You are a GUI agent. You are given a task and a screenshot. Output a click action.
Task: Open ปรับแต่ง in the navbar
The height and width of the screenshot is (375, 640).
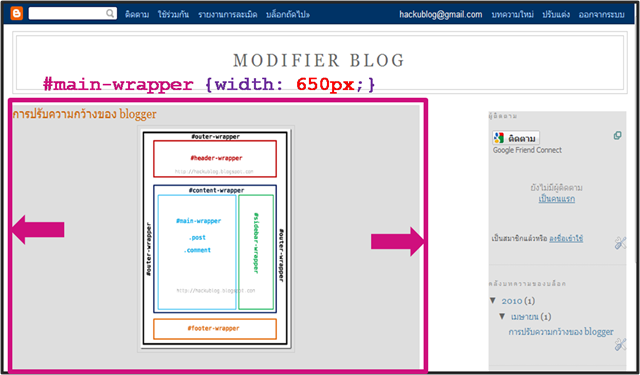pyautogui.click(x=556, y=15)
